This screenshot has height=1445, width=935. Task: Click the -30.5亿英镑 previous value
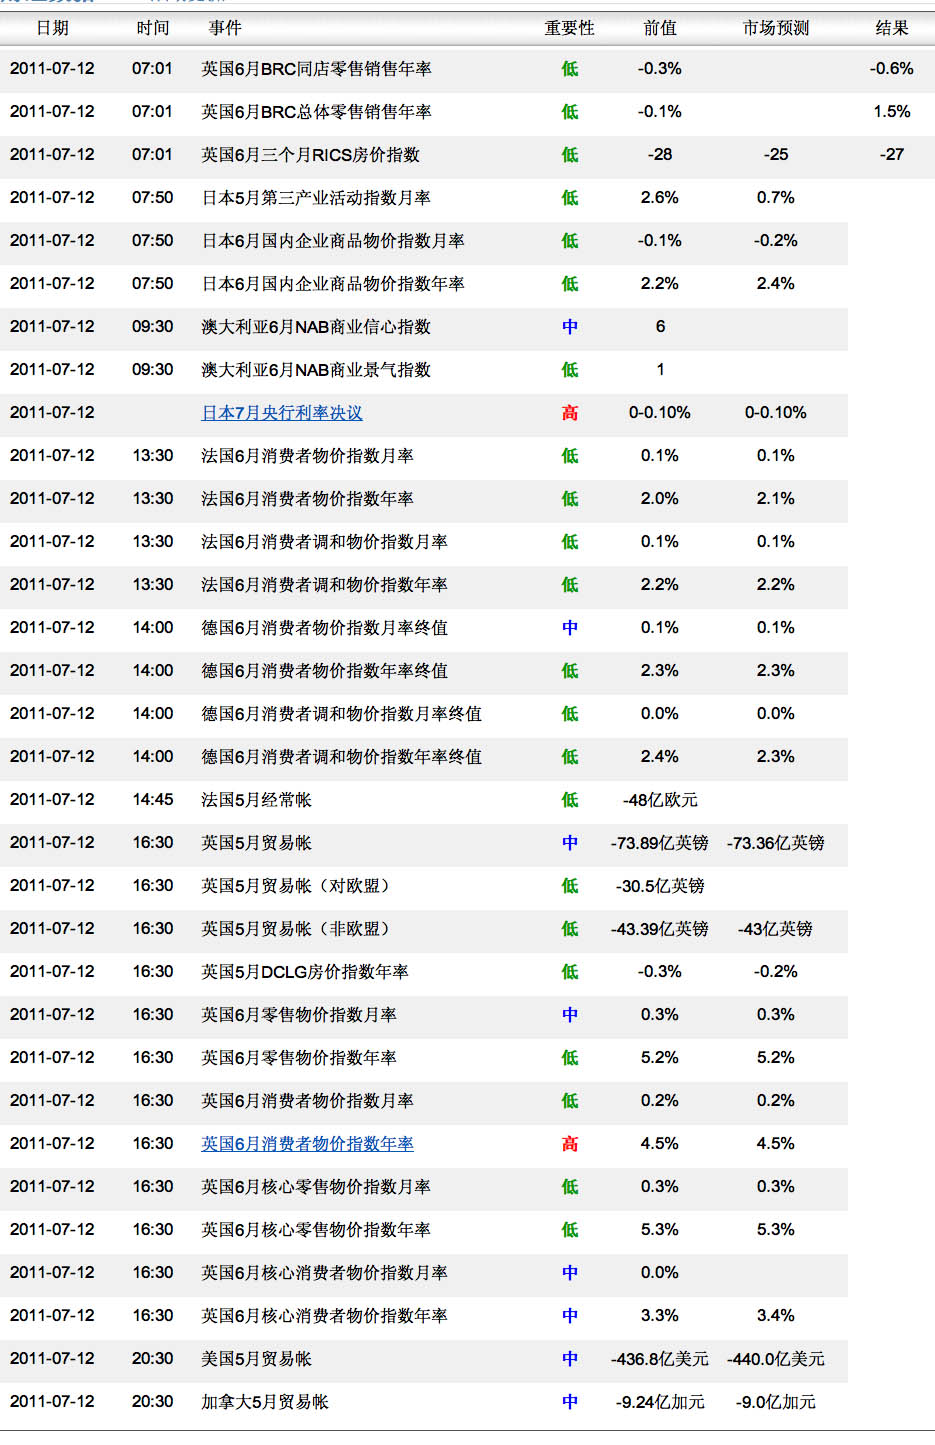[x=660, y=886]
